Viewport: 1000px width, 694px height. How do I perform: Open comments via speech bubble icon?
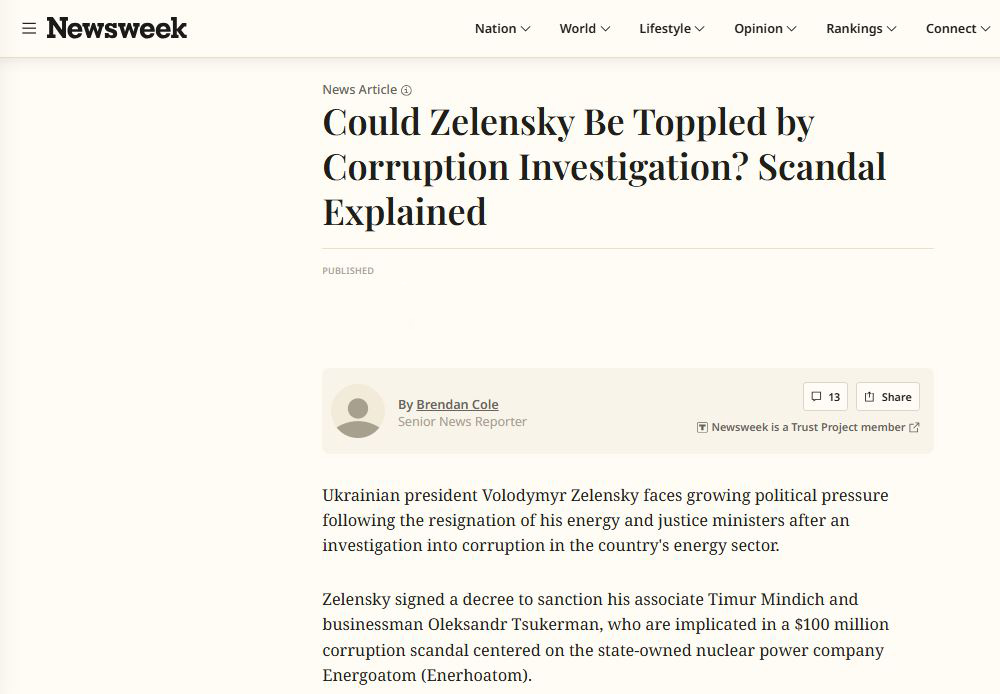coord(816,397)
